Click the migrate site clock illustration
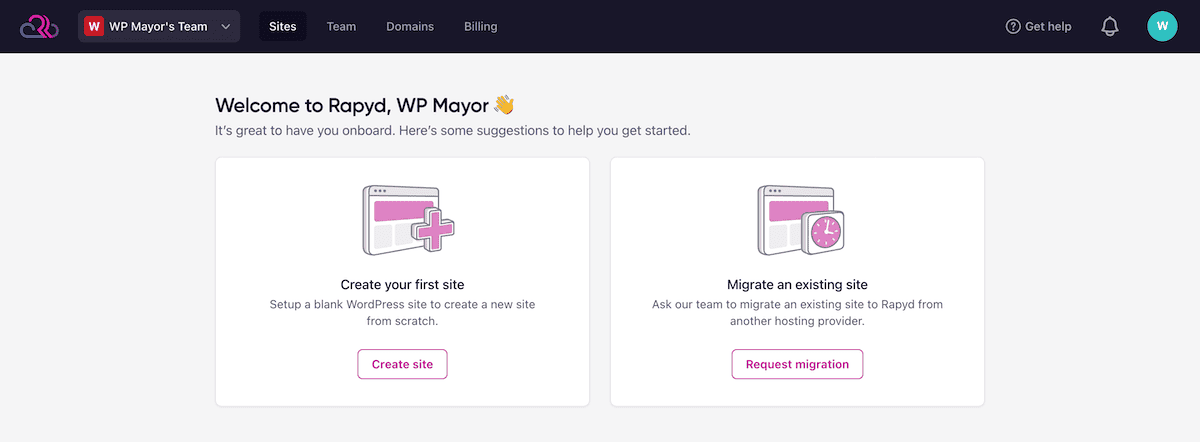Screen dimensions: 1200x442 pyautogui.click(x=799, y=219)
